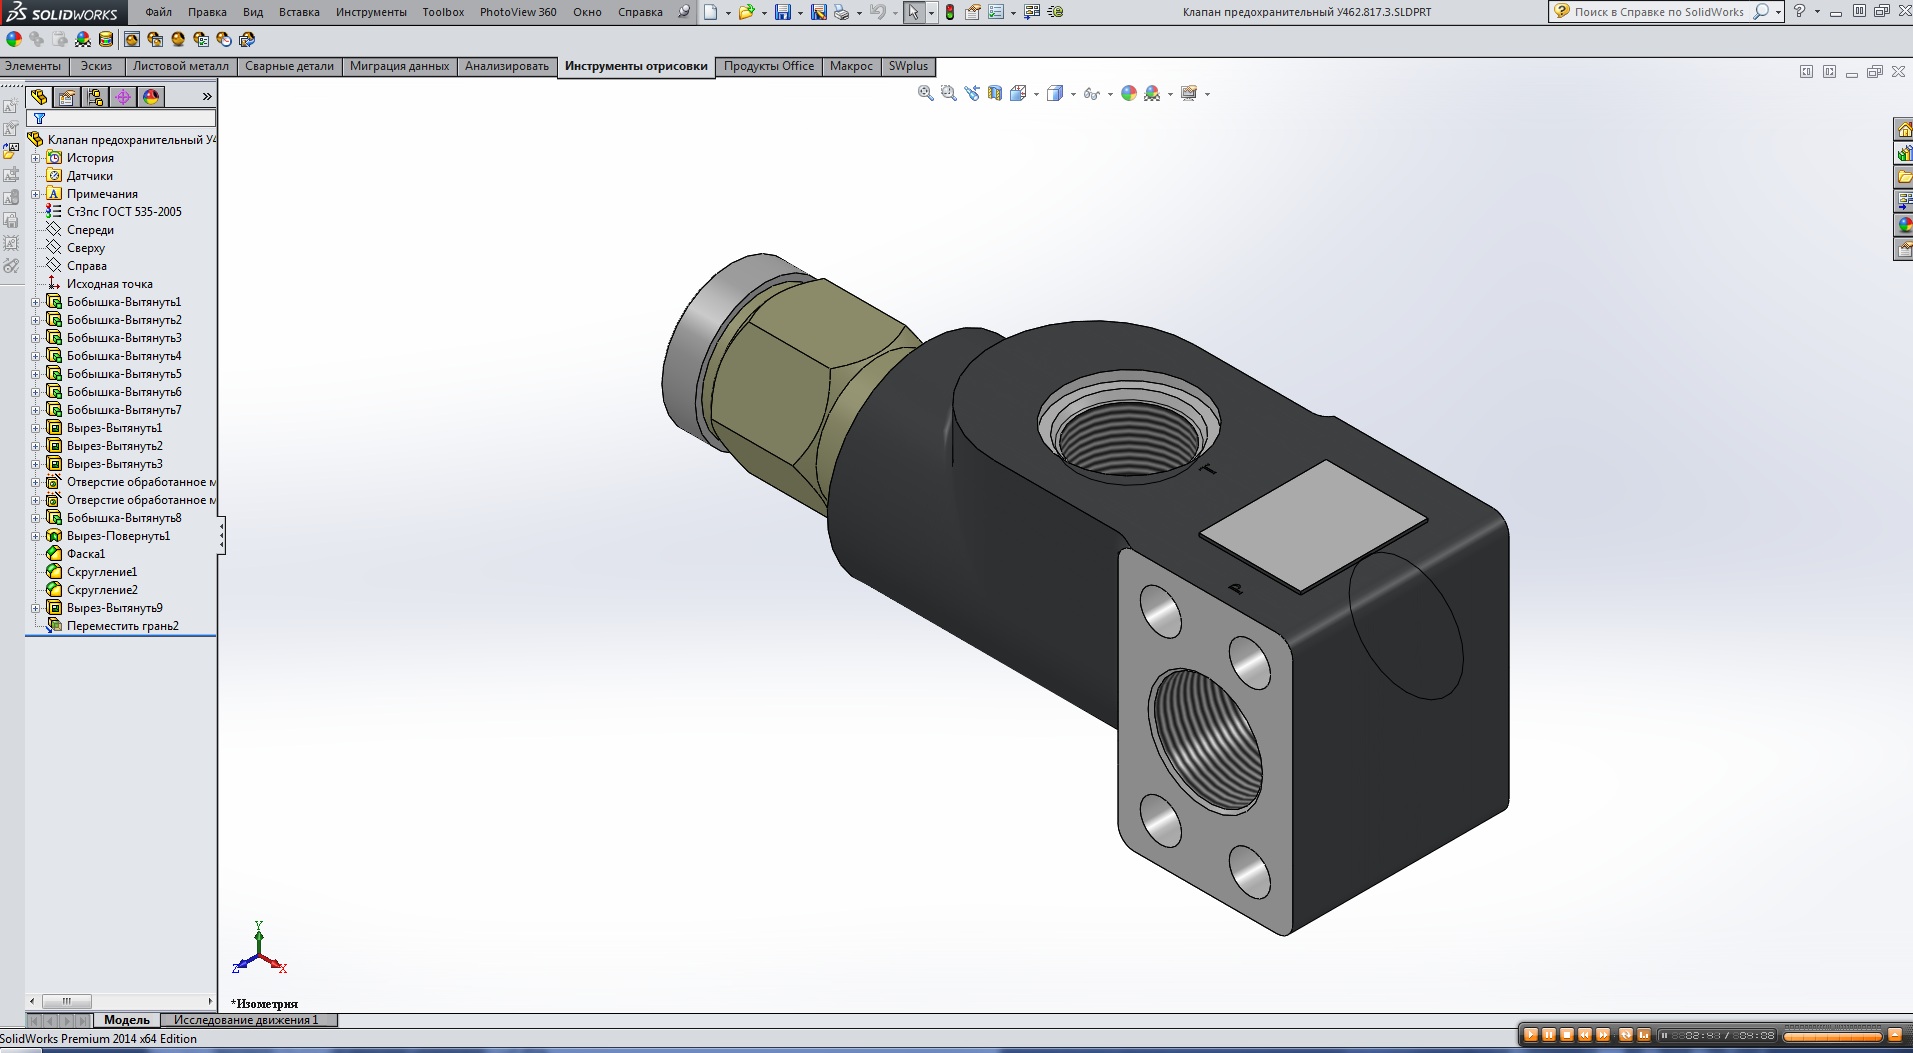
Task: Expand the Бобышка-Вытянуть8 feature
Action: 36,518
